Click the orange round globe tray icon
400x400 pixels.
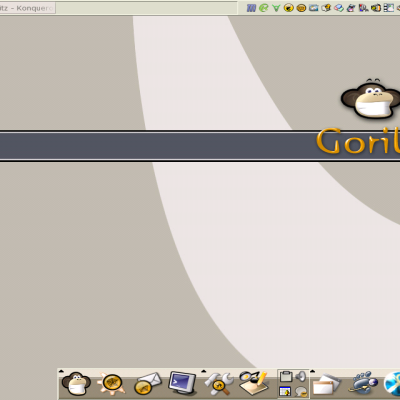[301, 8]
